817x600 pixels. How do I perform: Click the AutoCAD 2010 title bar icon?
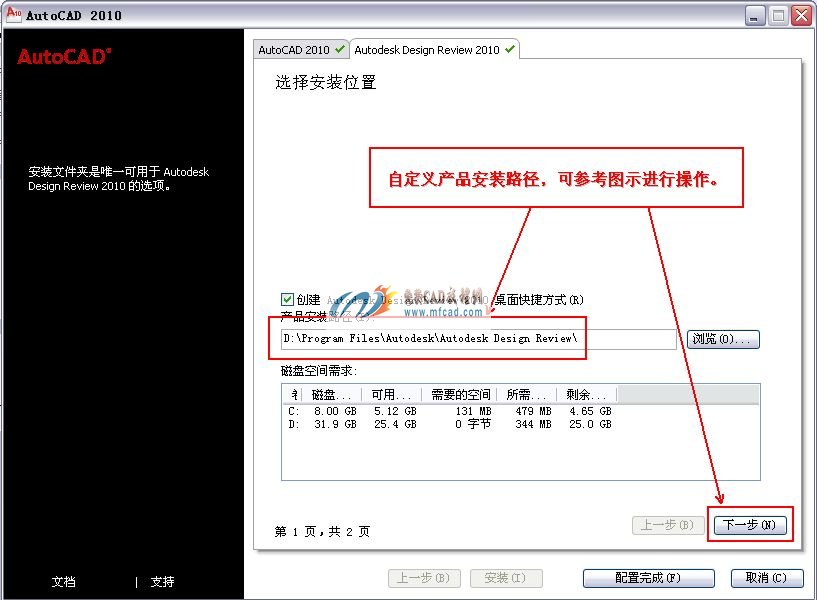14,15
